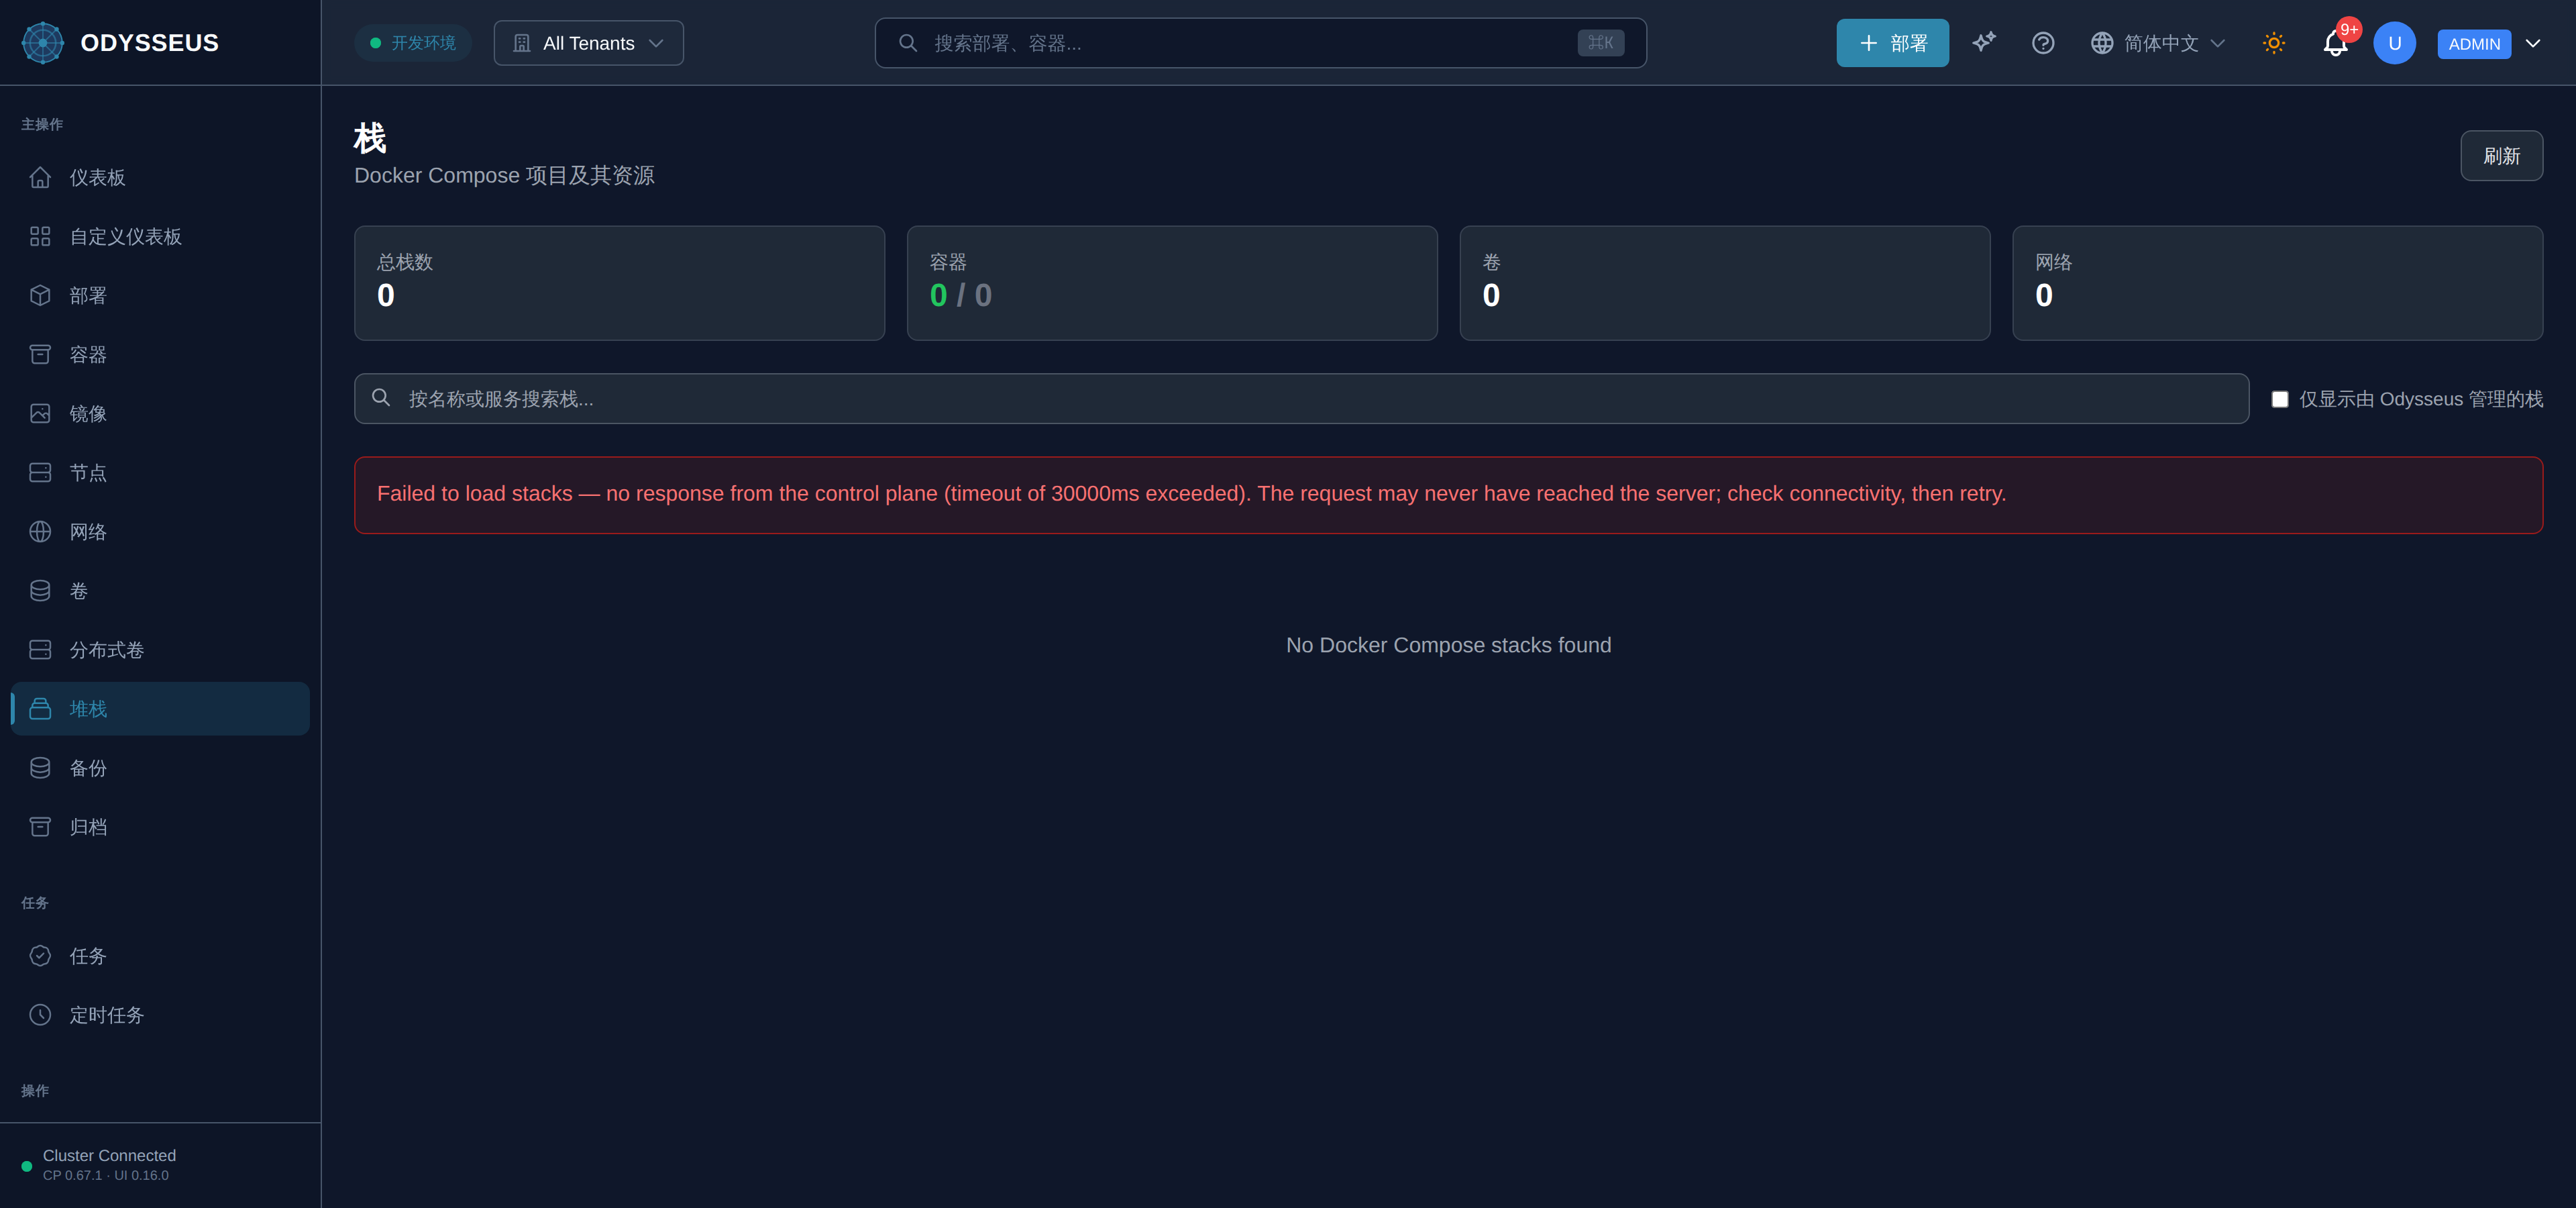This screenshot has width=2576, height=1208.
Task: Click the 部署 deploy button
Action: click(x=1892, y=43)
